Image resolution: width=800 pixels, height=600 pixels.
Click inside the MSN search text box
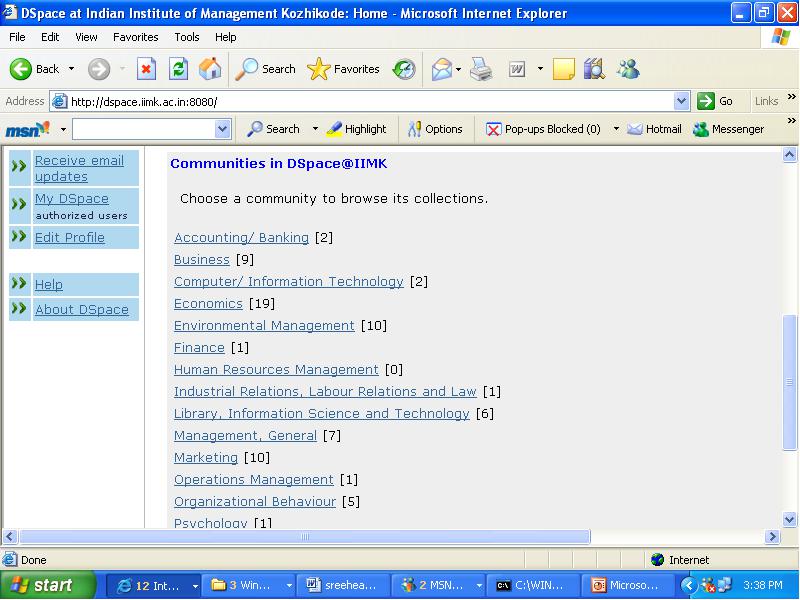pos(144,129)
